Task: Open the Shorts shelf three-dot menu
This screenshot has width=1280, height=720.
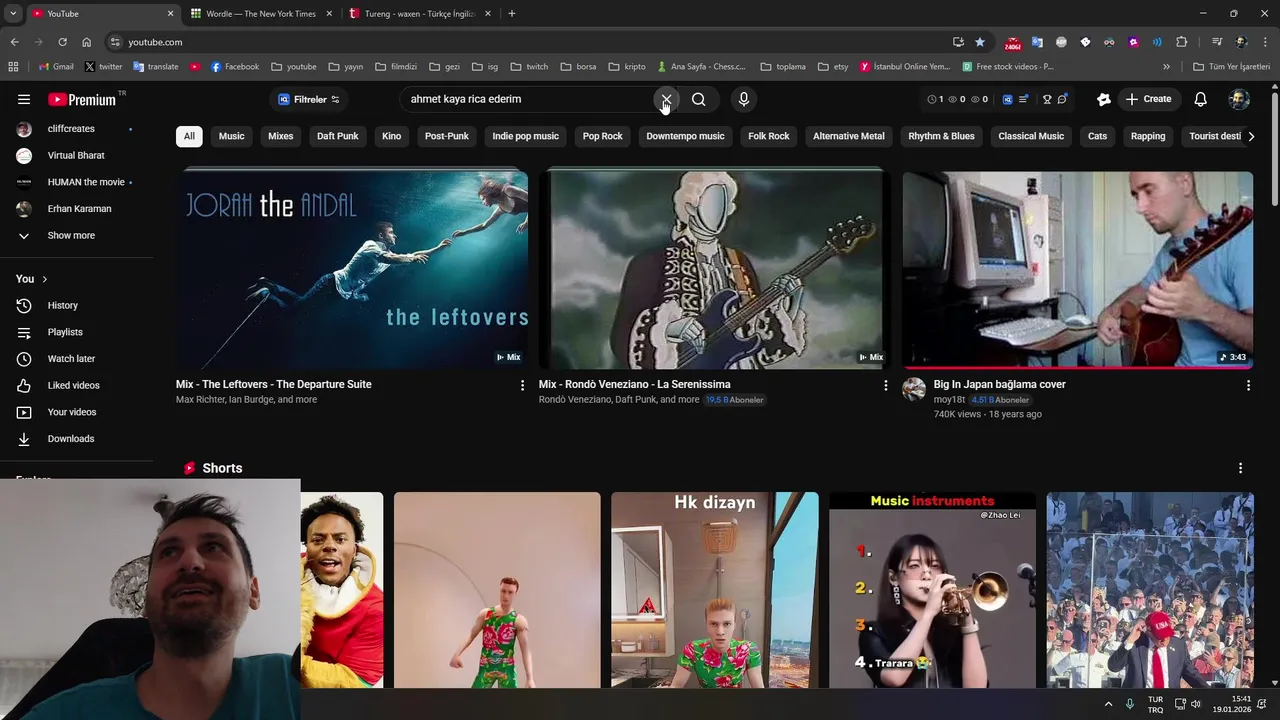Action: pyautogui.click(x=1241, y=468)
